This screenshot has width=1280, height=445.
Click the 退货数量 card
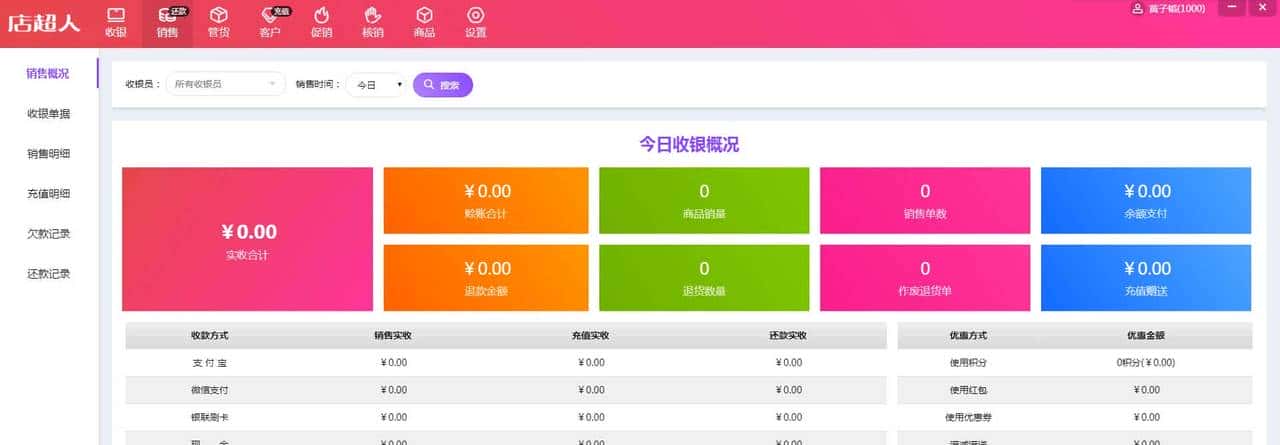click(704, 277)
